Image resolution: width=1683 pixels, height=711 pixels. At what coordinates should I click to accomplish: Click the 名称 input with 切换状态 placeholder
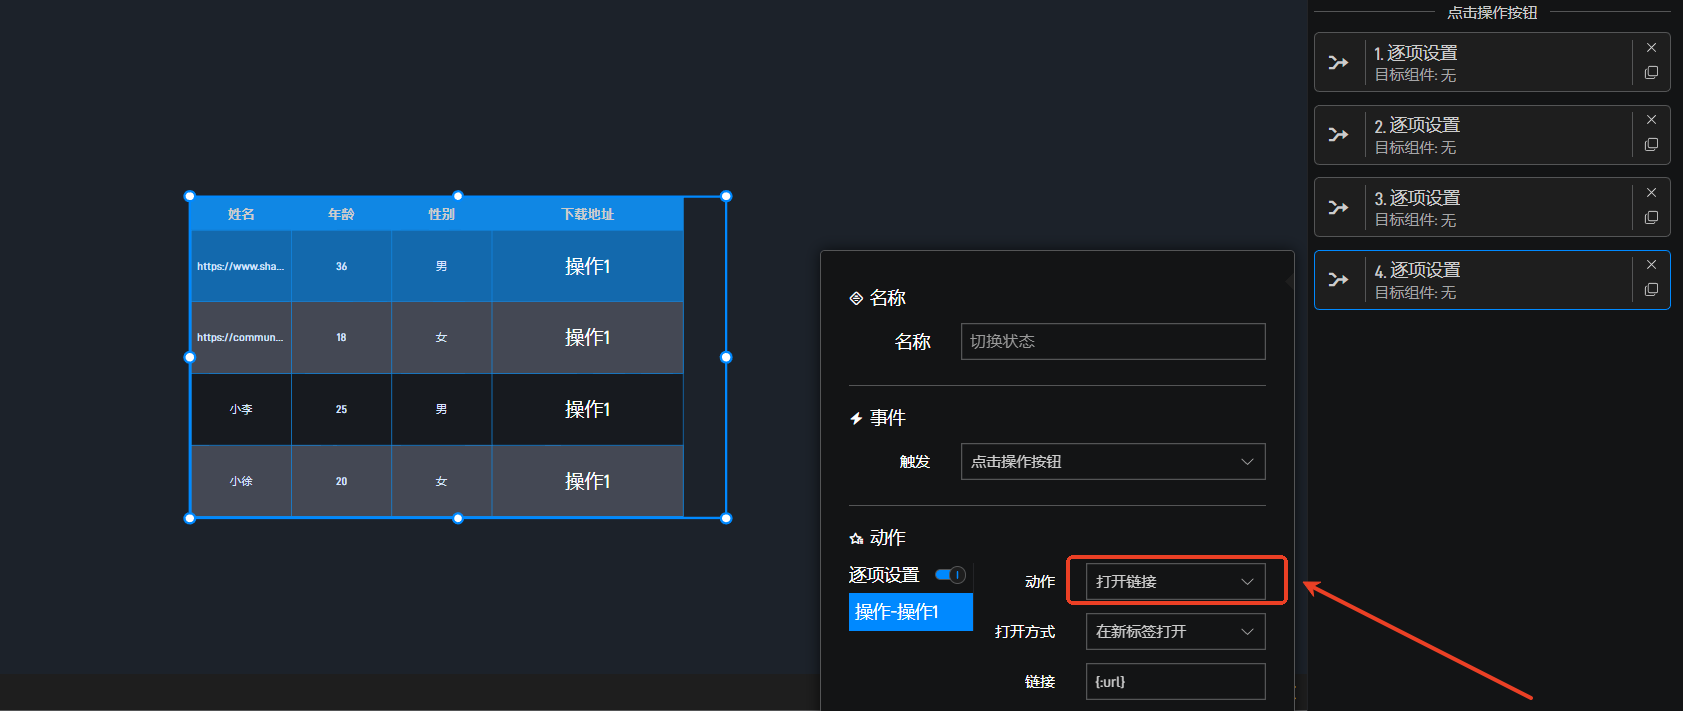(1112, 342)
